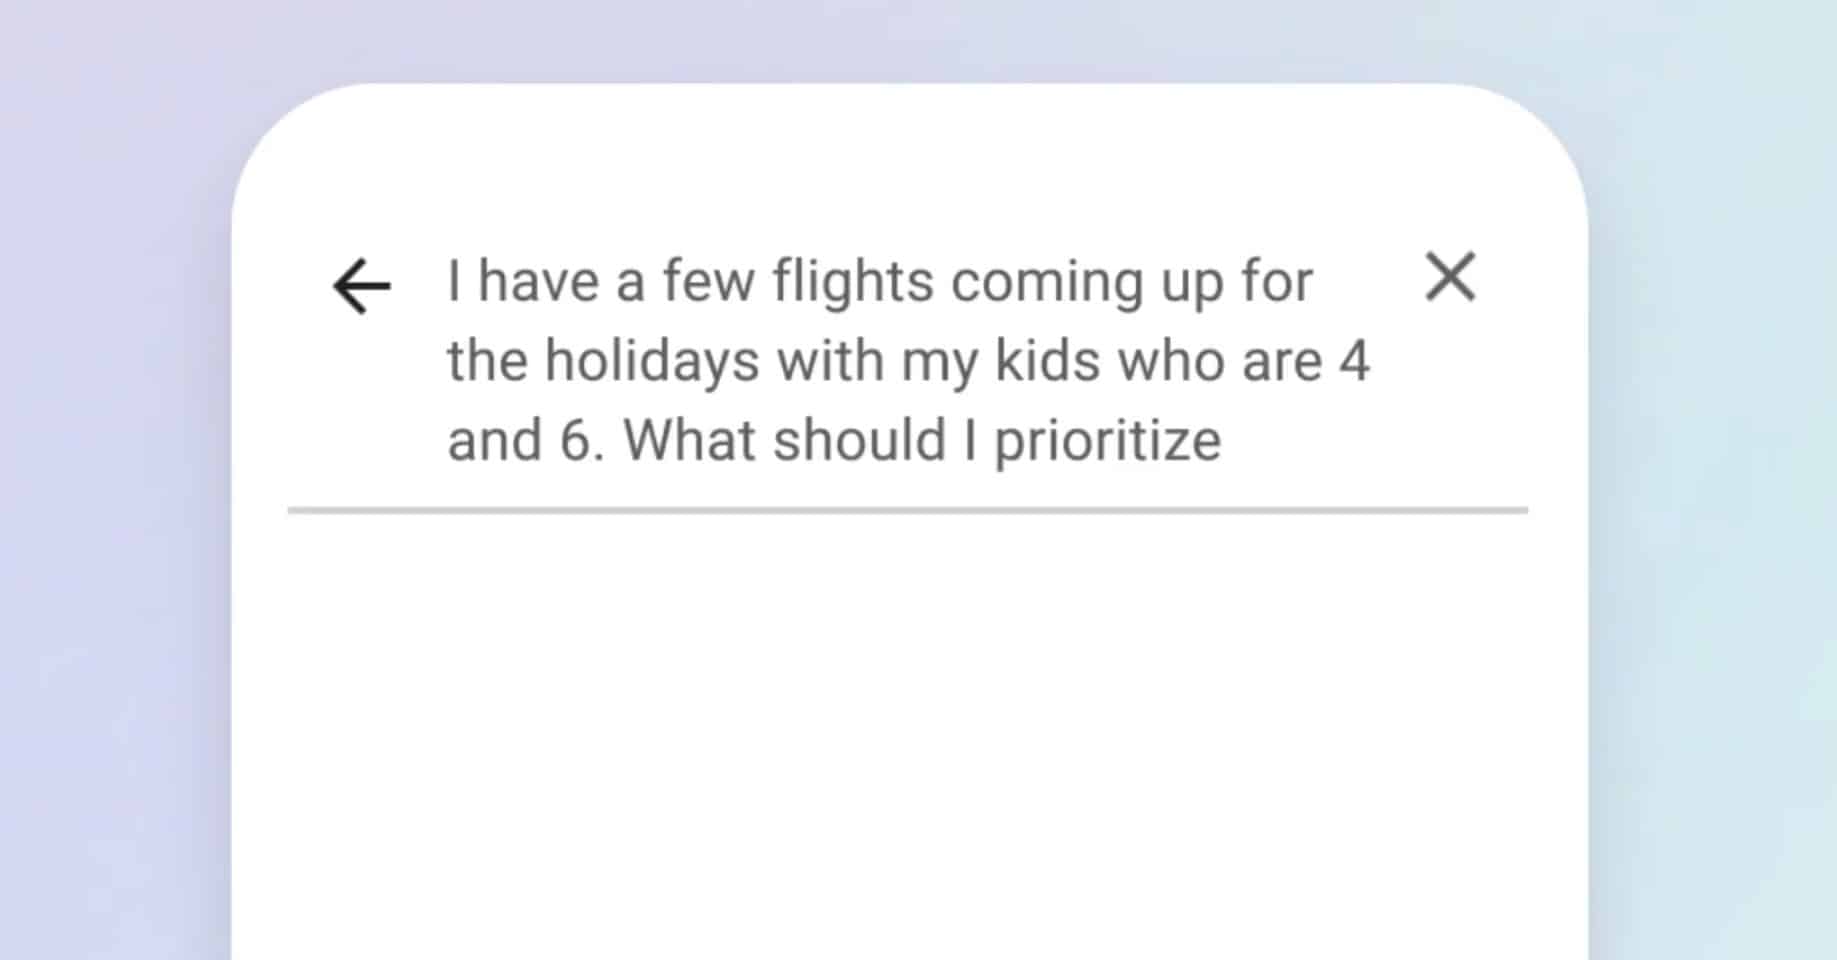Click the back arrow icon

pos(361,286)
